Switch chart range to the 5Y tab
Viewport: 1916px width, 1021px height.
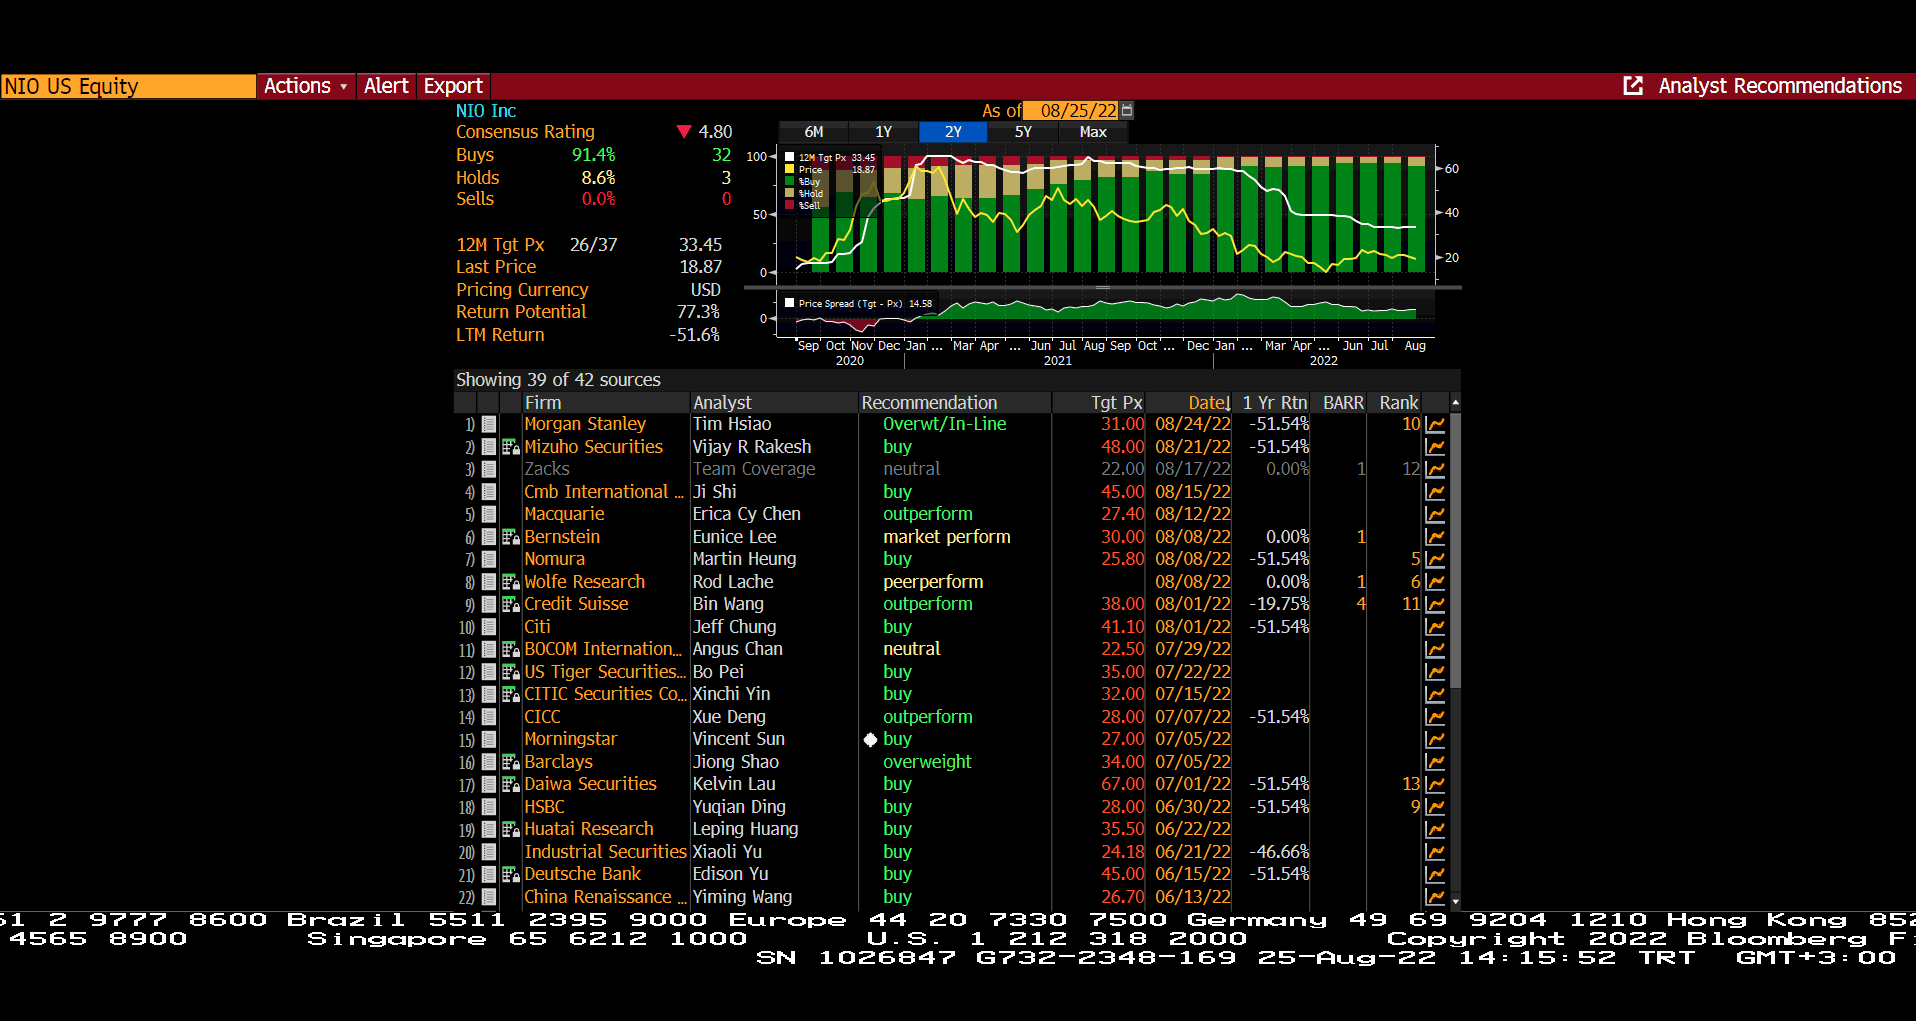tap(1022, 132)
